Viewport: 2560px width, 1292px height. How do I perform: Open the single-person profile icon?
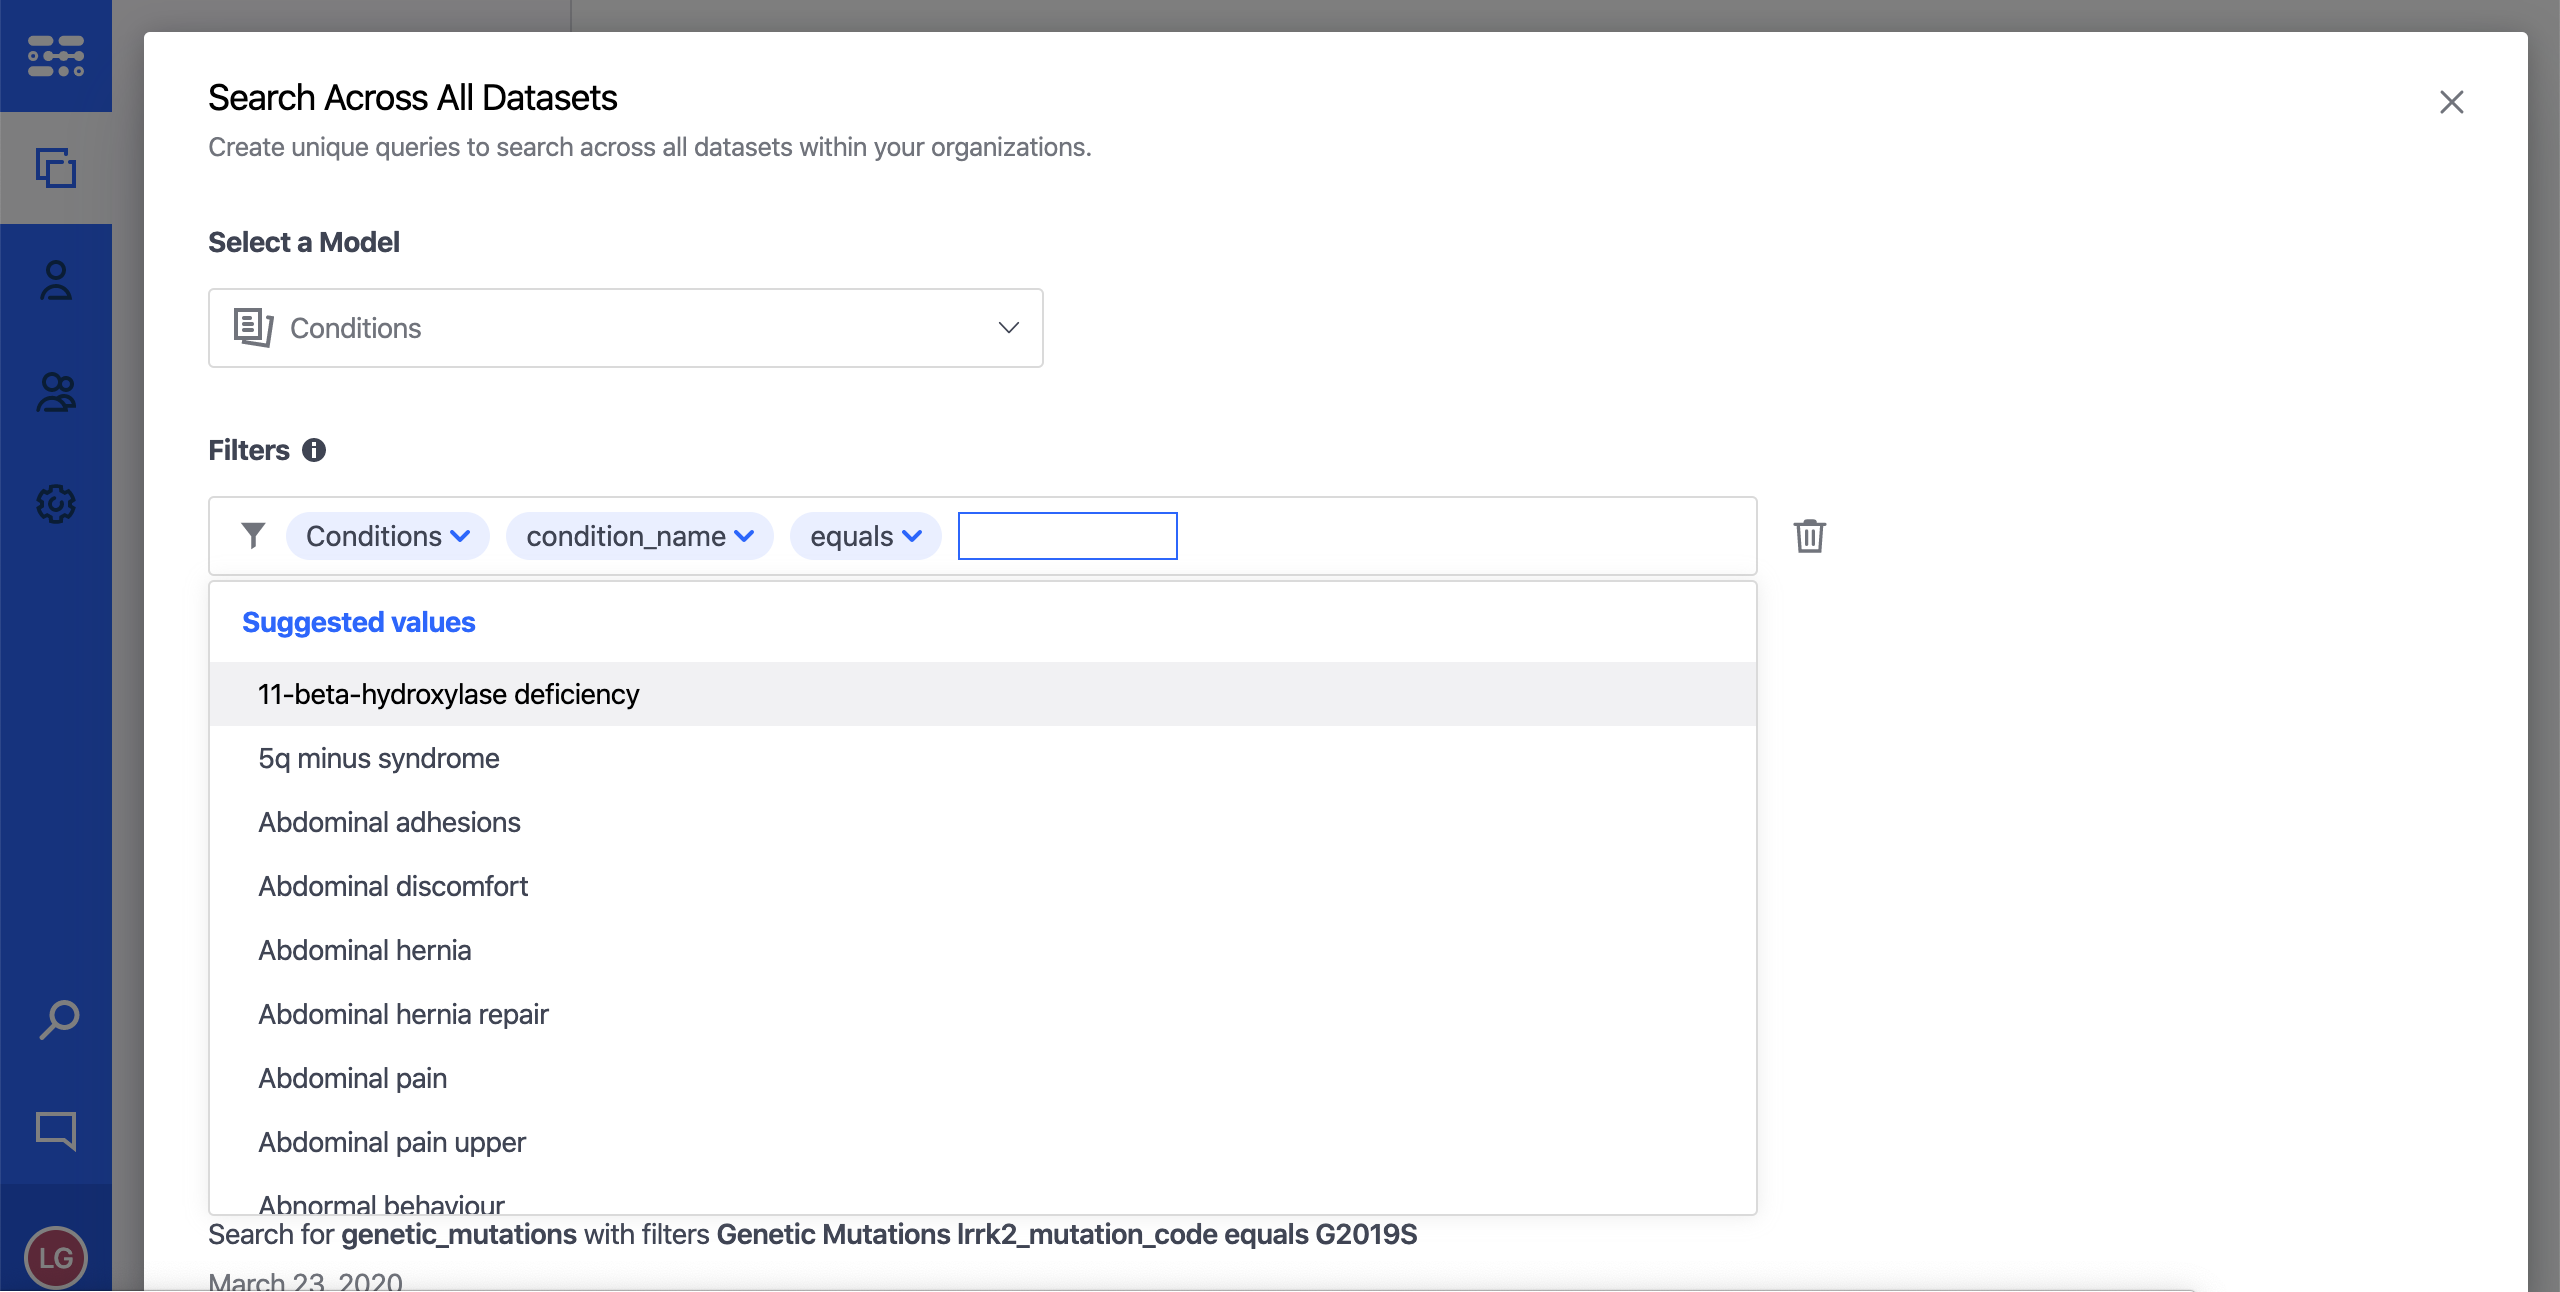[56, 281]
